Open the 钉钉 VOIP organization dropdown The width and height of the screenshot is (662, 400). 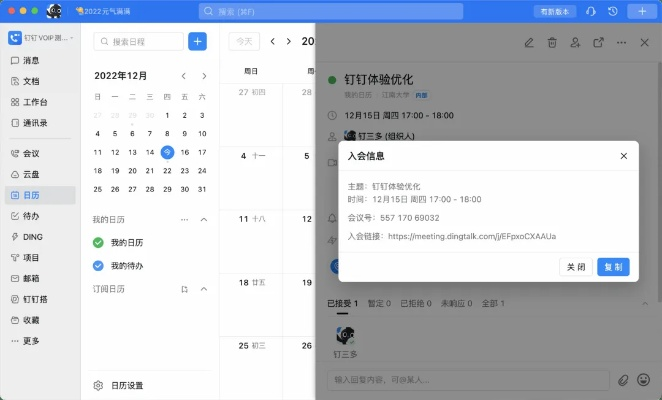[40, 37]
